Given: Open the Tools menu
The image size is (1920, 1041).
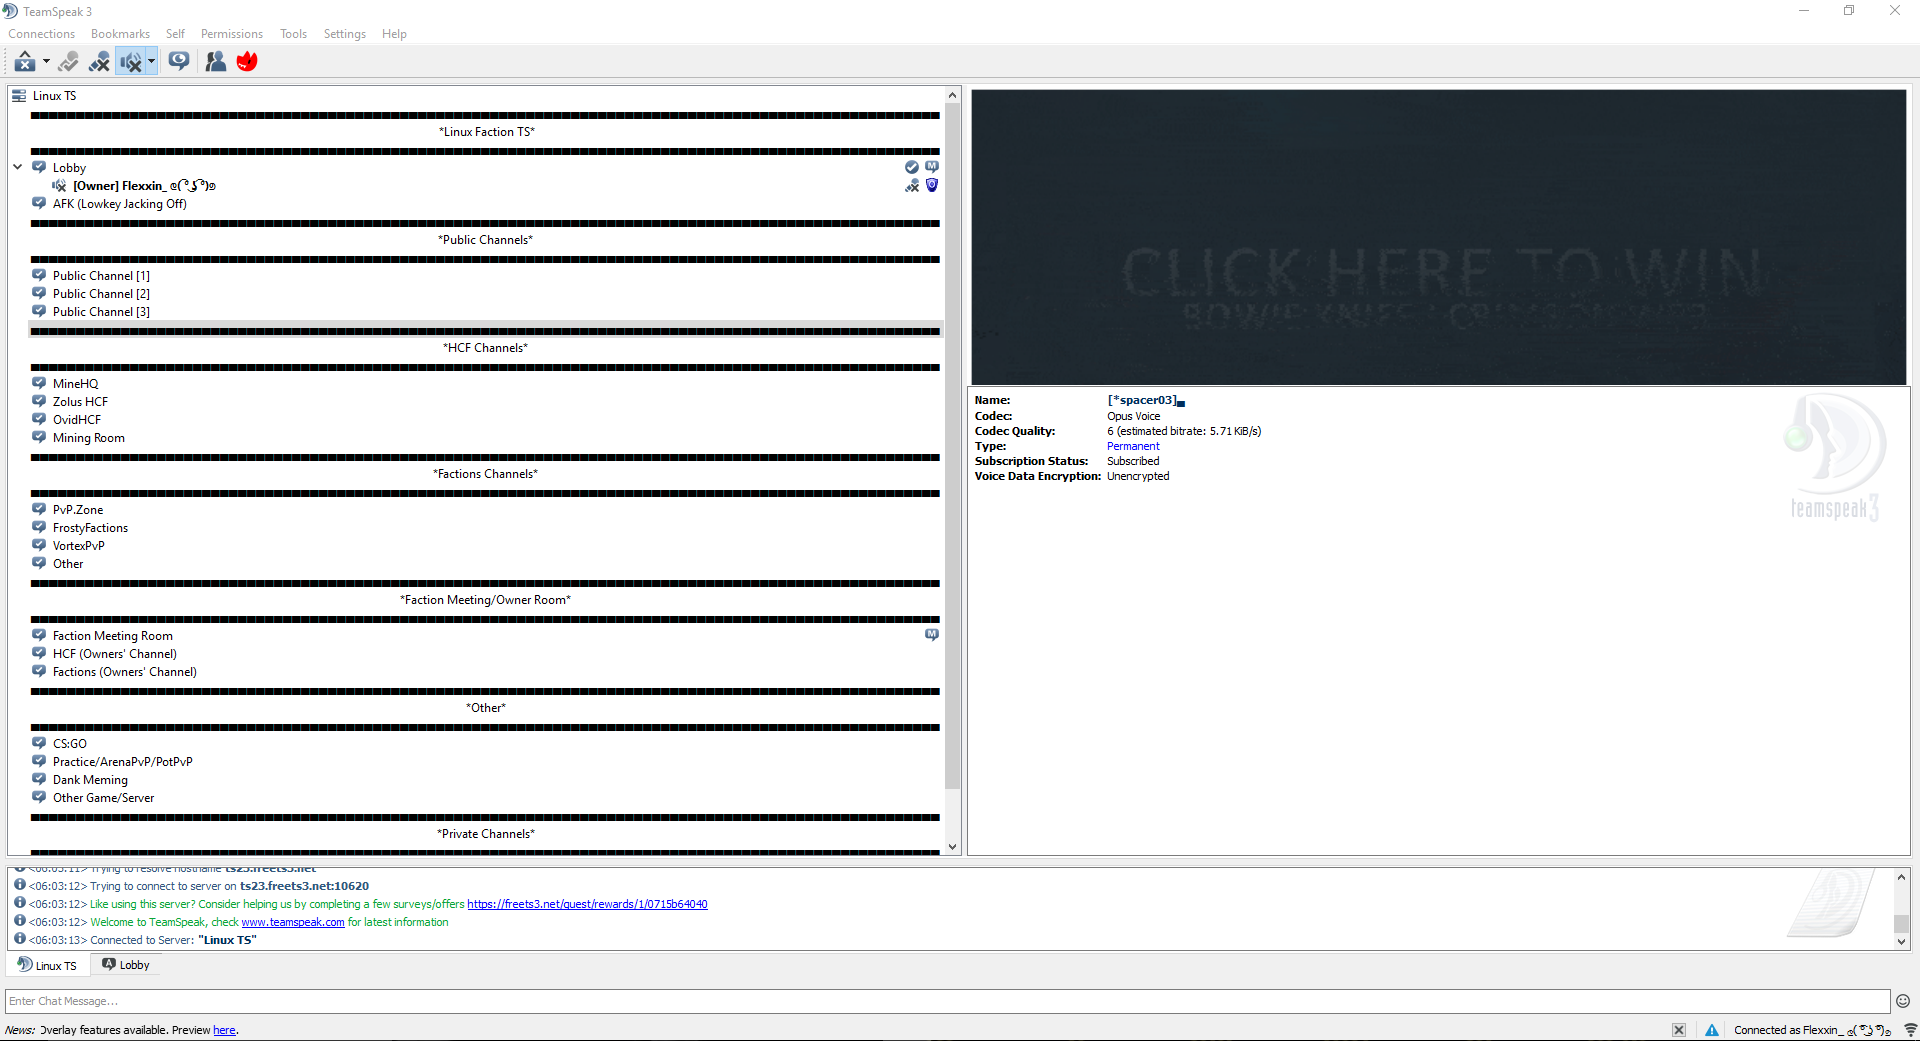Looking at the screenshot, I should coord(293,34).
